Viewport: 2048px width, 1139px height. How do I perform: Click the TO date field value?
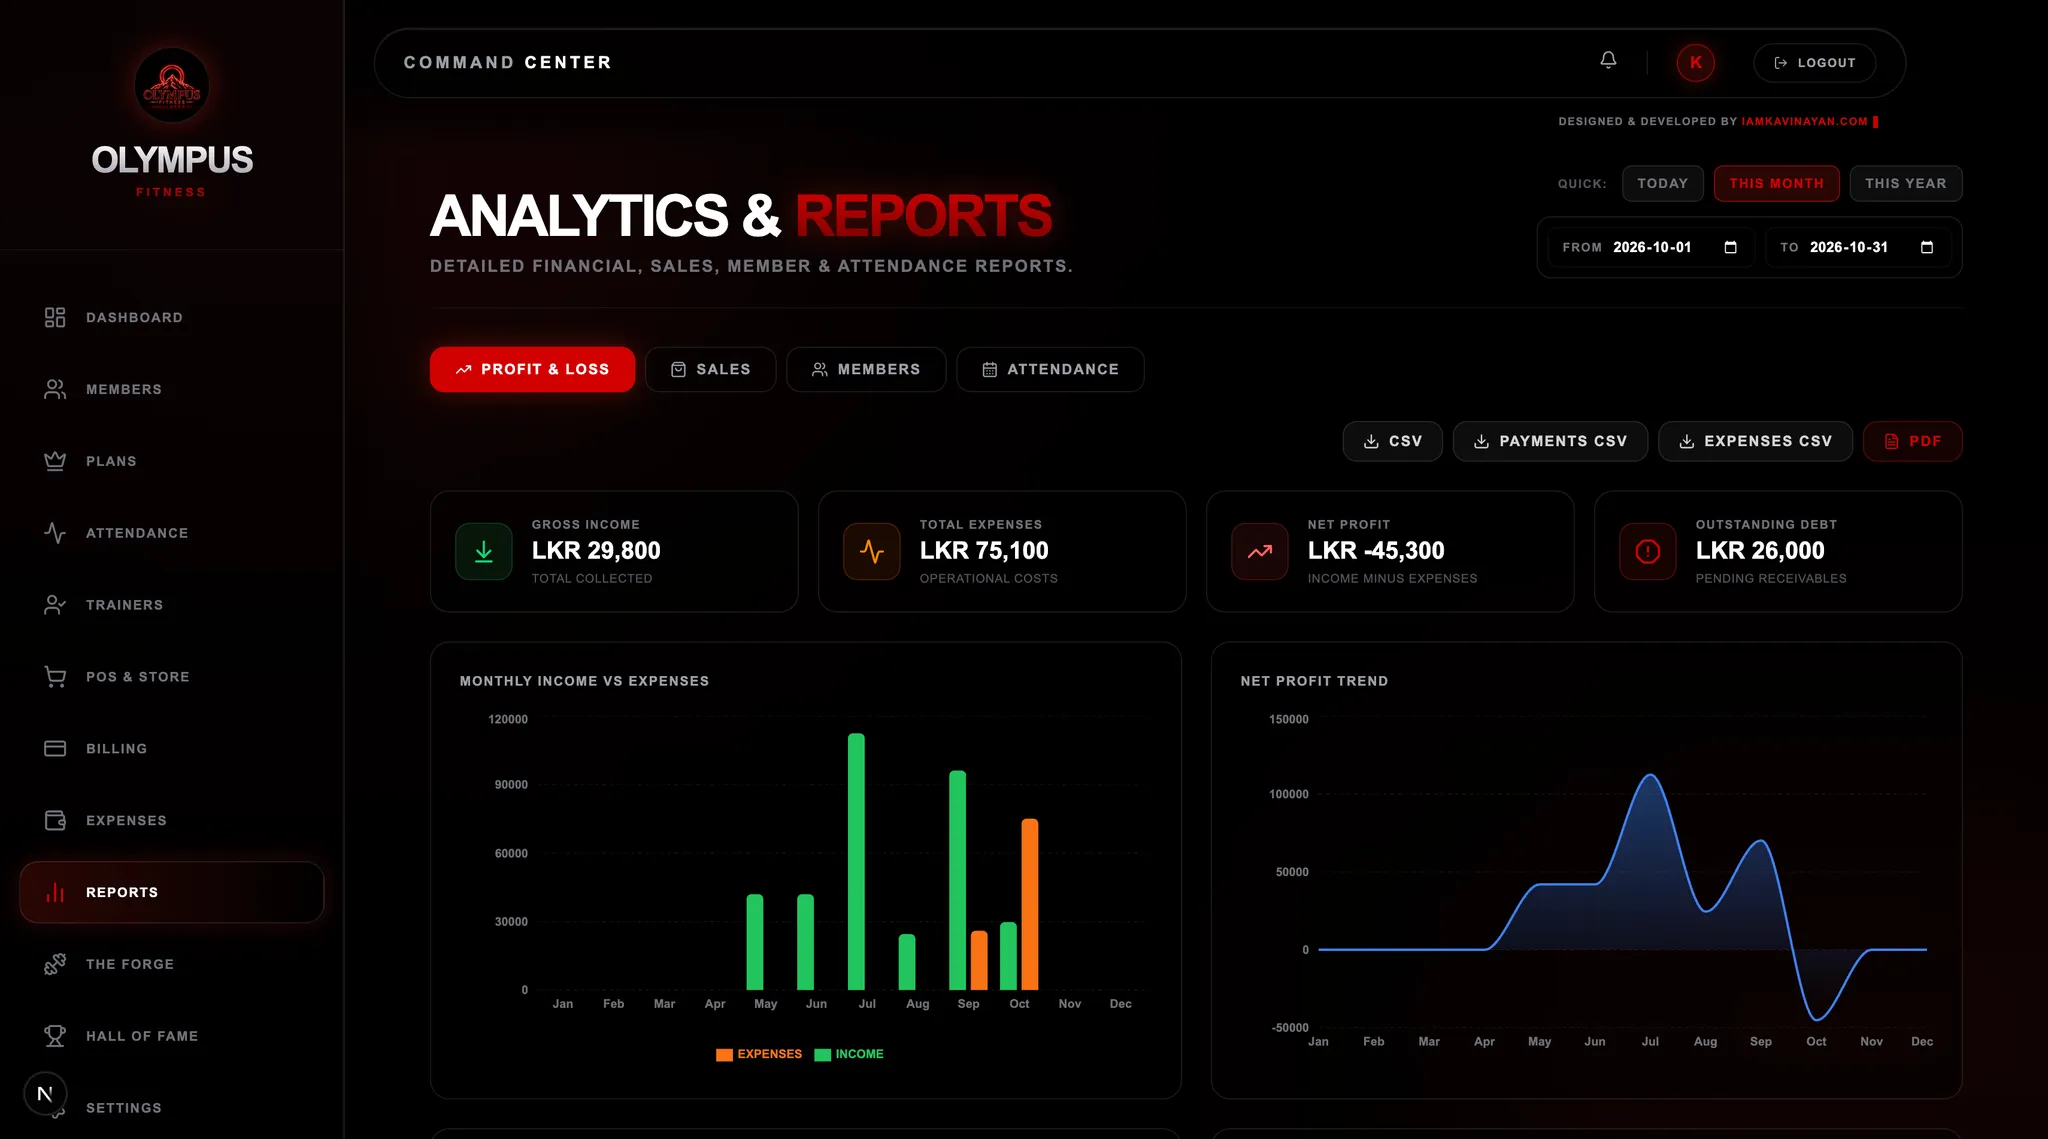[x=1849, y=247]
